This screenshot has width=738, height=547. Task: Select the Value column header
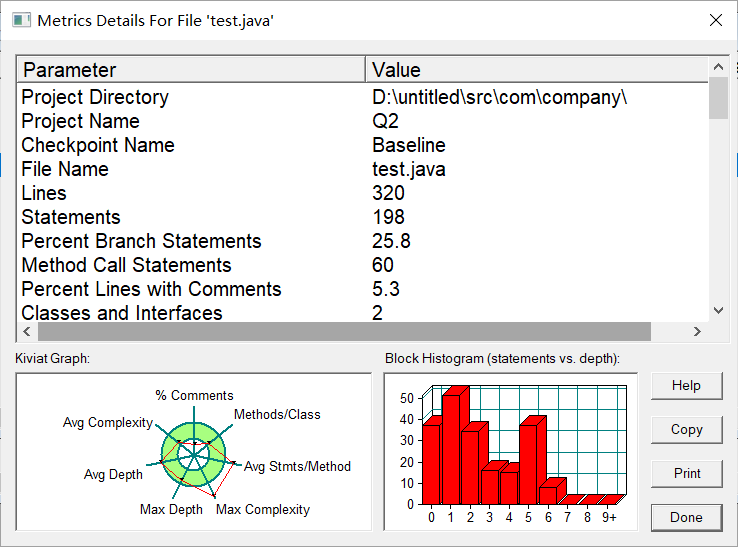click(537, 70)
